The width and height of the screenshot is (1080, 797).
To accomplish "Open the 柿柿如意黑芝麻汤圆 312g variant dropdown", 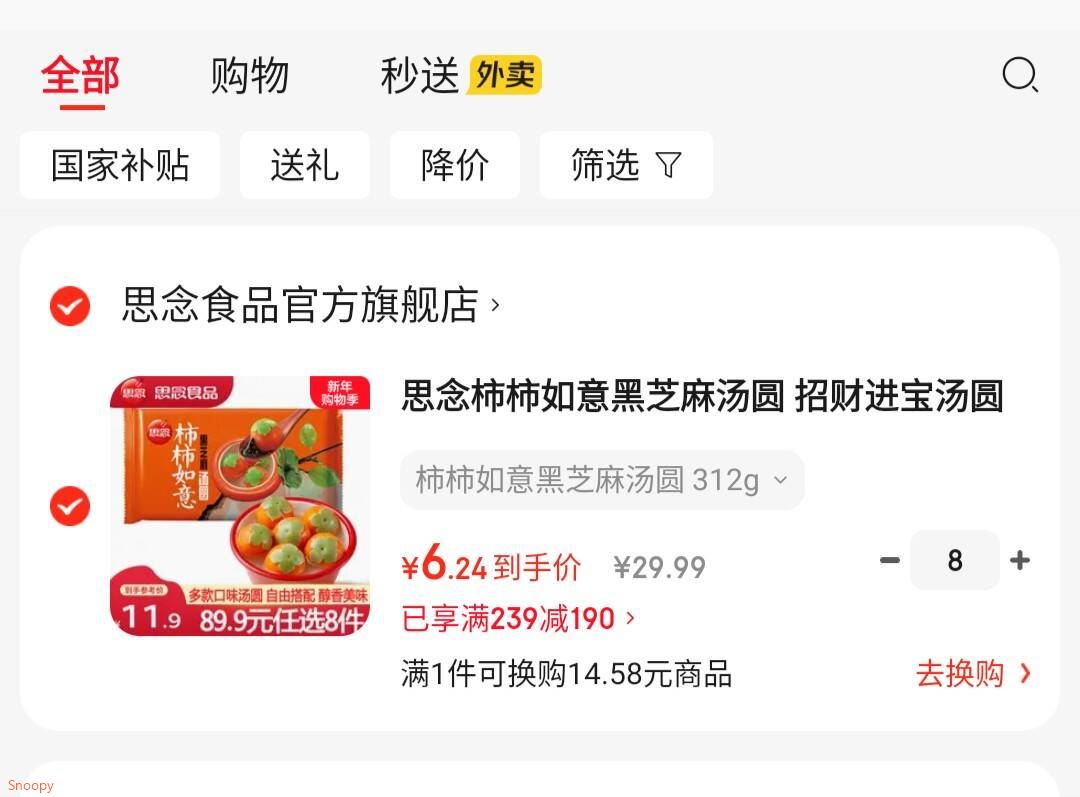I will [x=602, y=480].
